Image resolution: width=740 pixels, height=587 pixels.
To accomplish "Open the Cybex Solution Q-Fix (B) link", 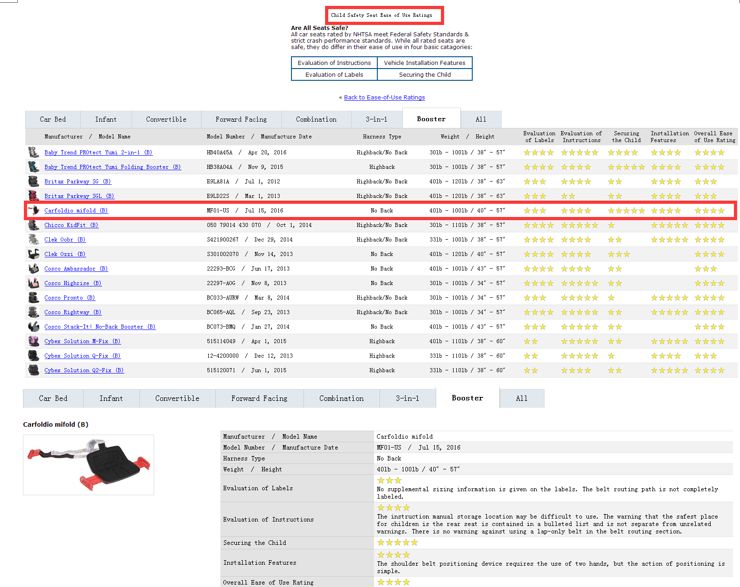I will [82, 356].
